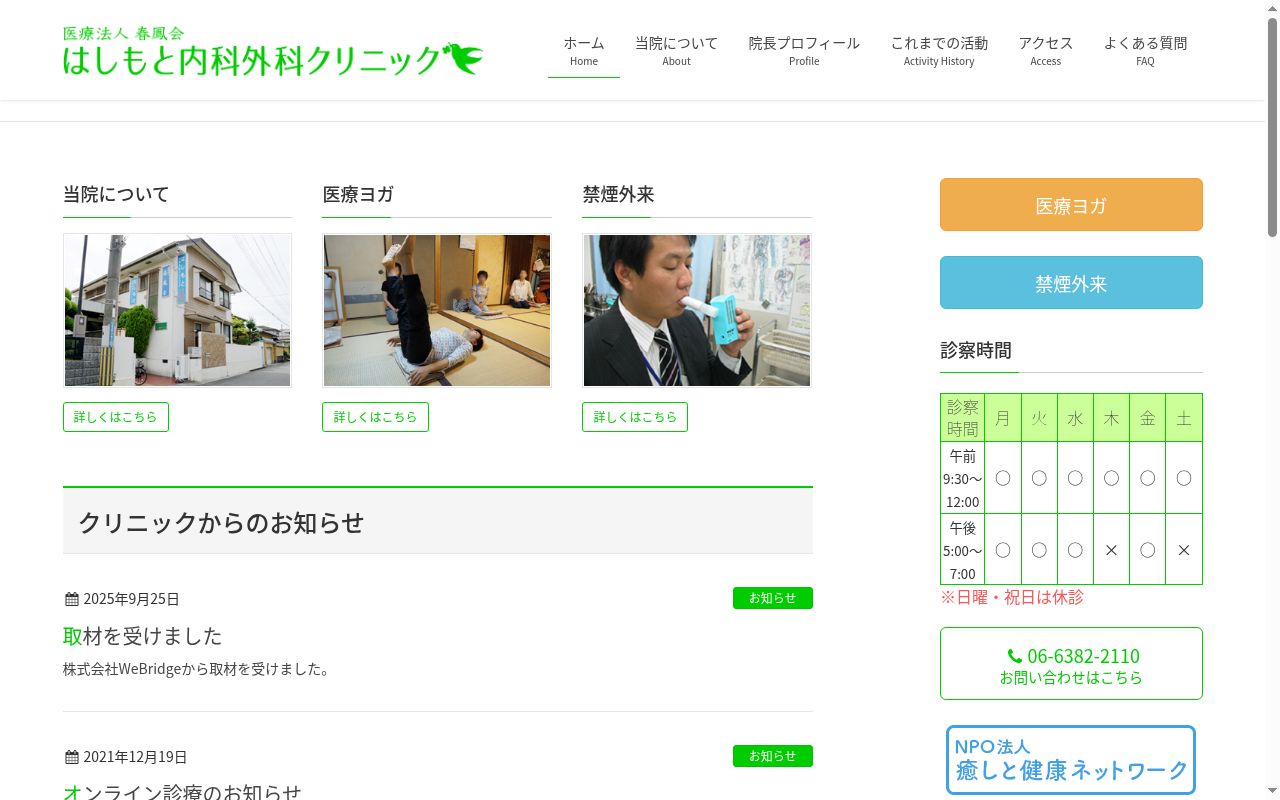Click the クリニックからのお知らせ heading

[x=221, y=523]
